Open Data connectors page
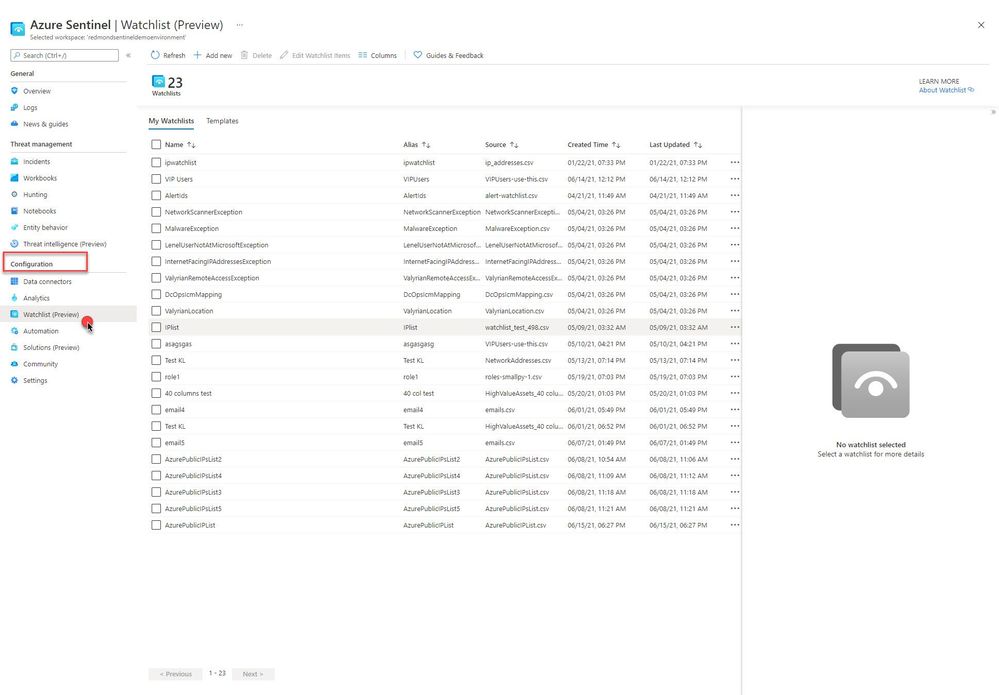Screen dimensions: 999x695 pos(47,282)
